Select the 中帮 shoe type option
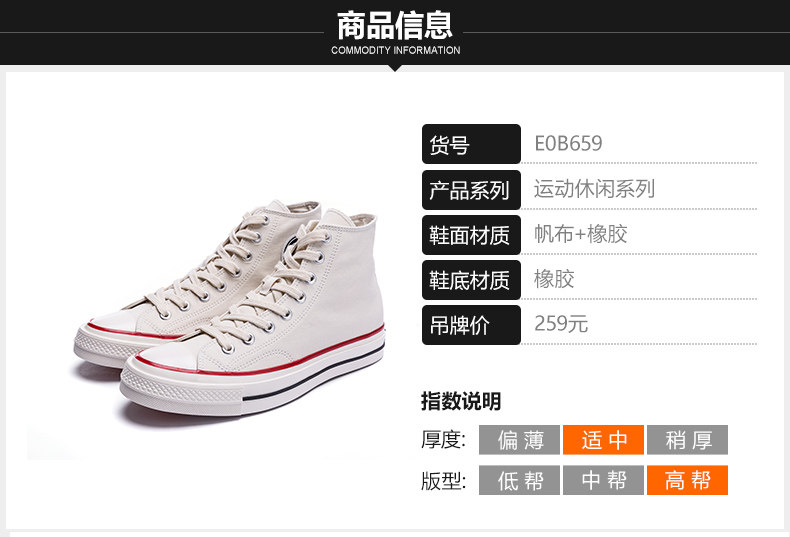790x537 pixels. click(x=604, y=480)
